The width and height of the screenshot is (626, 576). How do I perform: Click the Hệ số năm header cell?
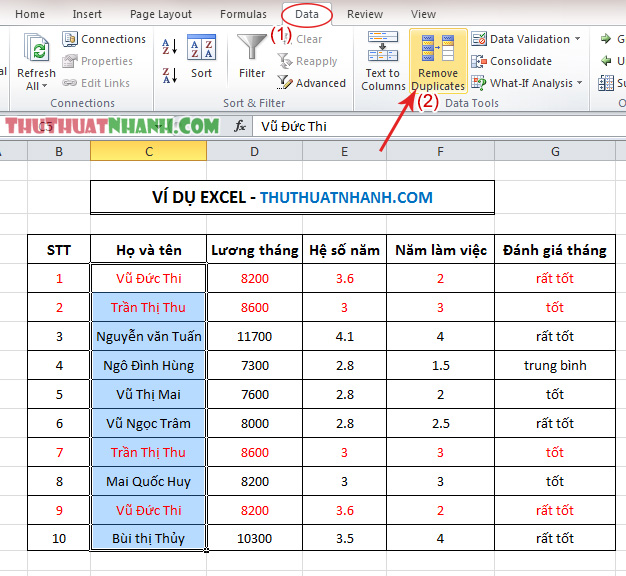pyautogui.click(x=344, y=249)
